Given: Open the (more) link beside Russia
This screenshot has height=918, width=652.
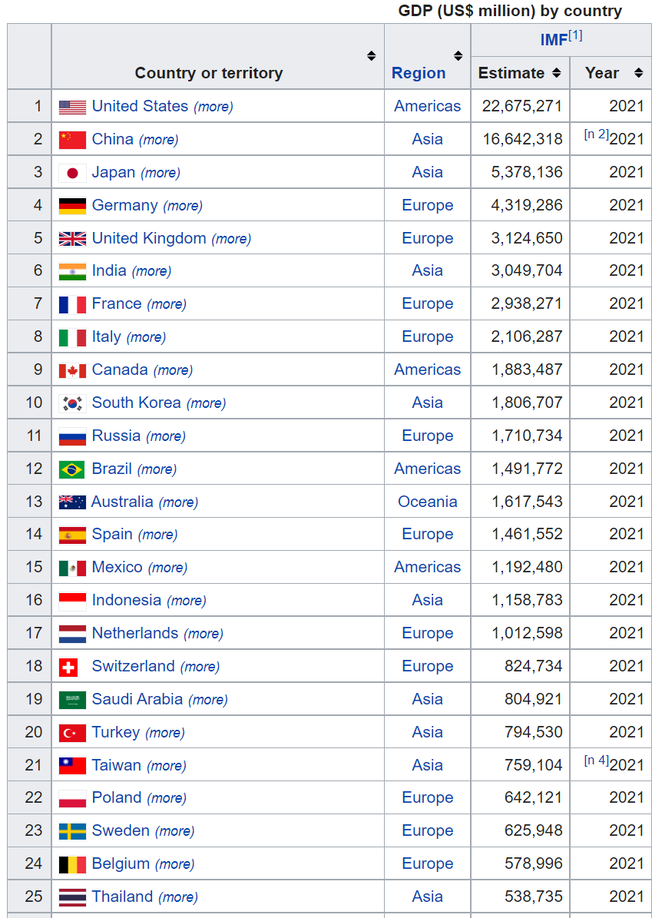Looking at the screenshot, I should point(166,436).
